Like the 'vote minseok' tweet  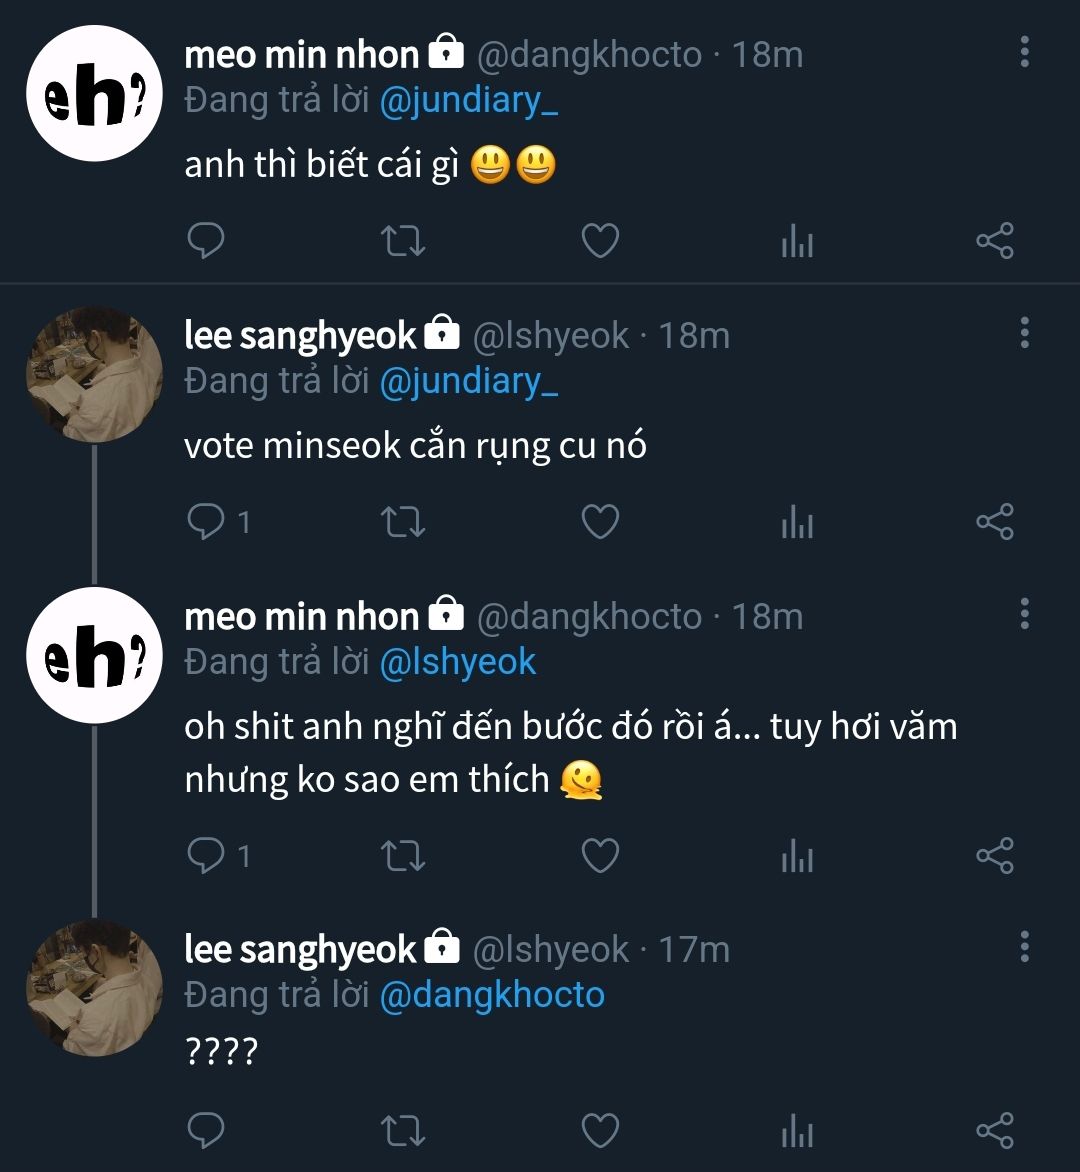pyautogui.click(x=600, y=521)
